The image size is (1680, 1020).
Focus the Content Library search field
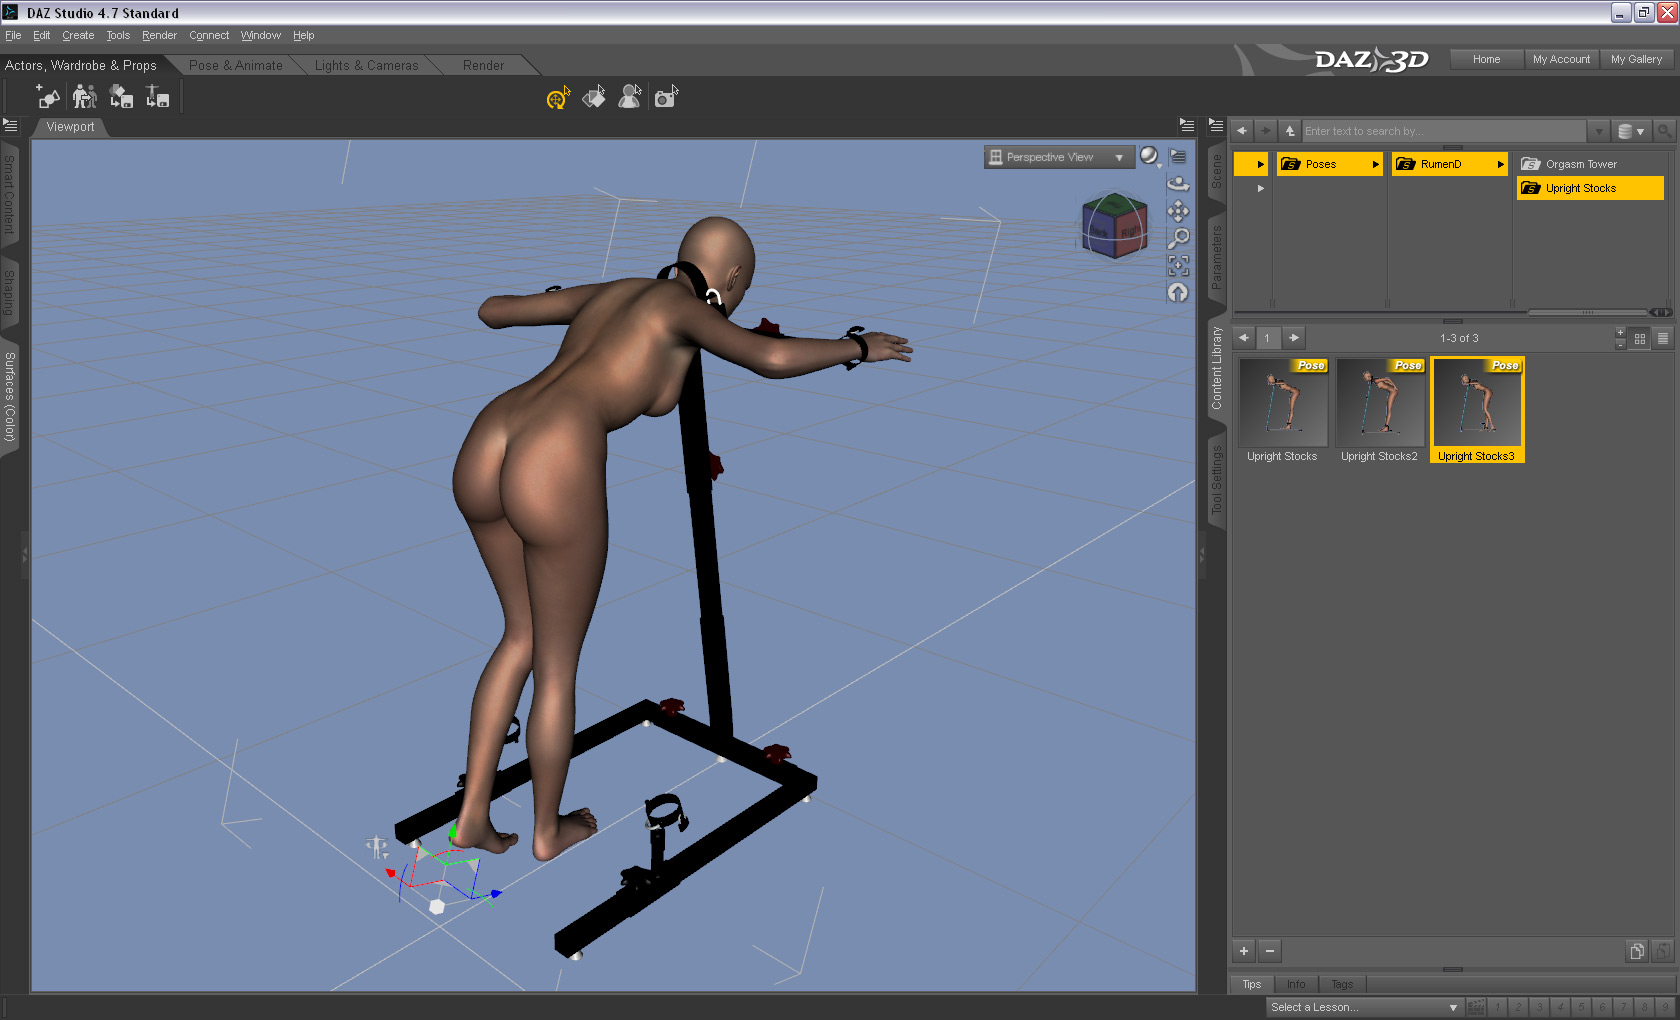1444,131
